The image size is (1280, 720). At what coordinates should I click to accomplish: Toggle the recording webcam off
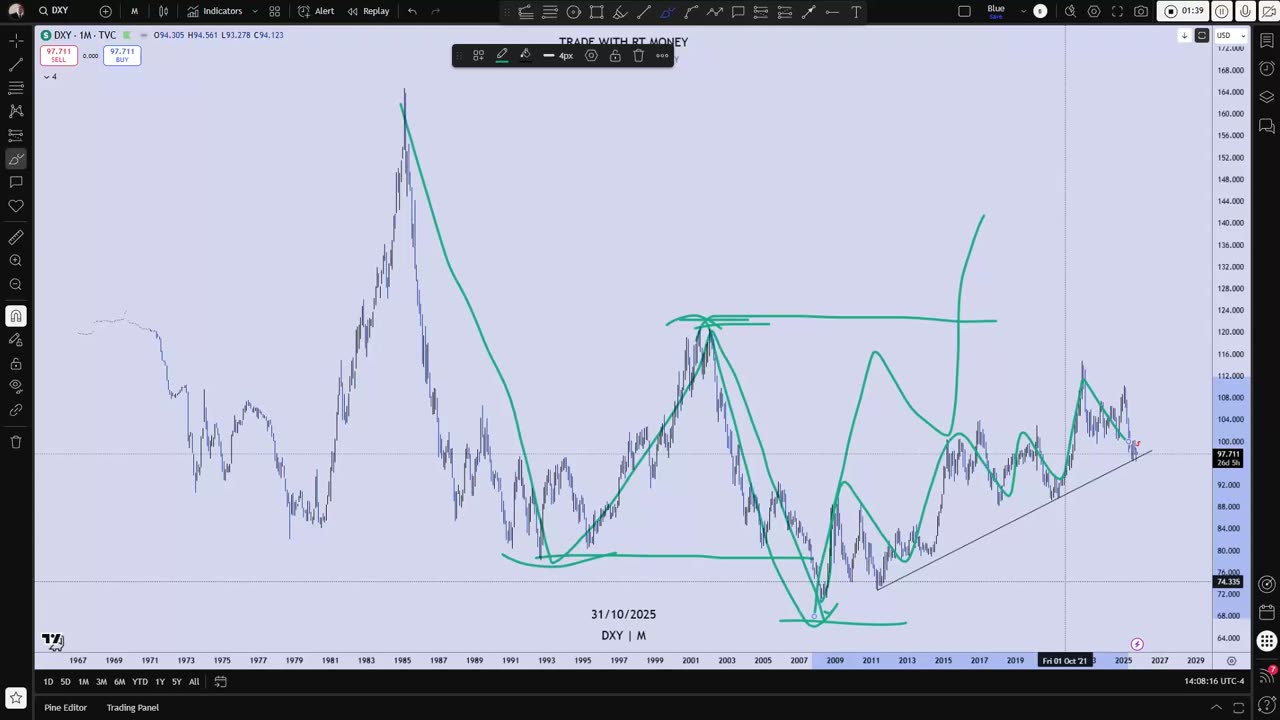1268,11
